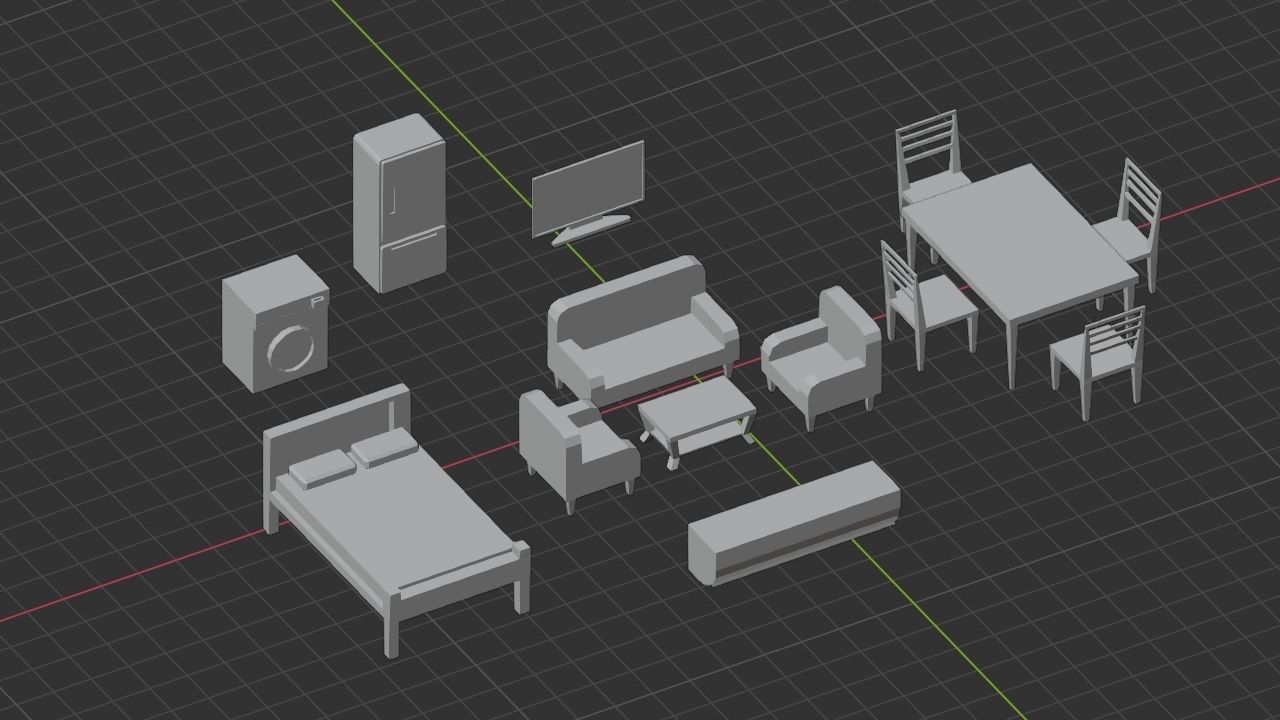Image resolution: width=1280 pixels, height=720 pixels.
Task: Select the dining chair closest to the armchair
Action: click(927, 303)
